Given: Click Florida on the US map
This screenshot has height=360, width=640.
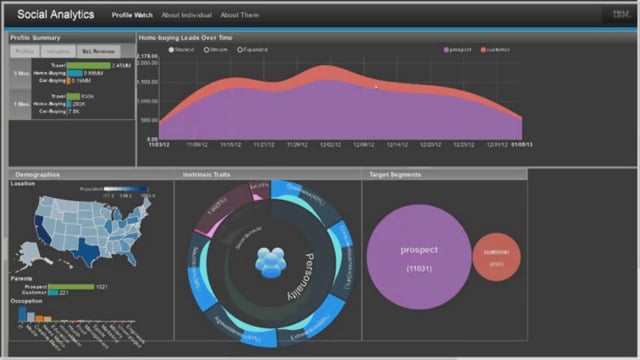Looking at the screenshot, I should [131, 257].
